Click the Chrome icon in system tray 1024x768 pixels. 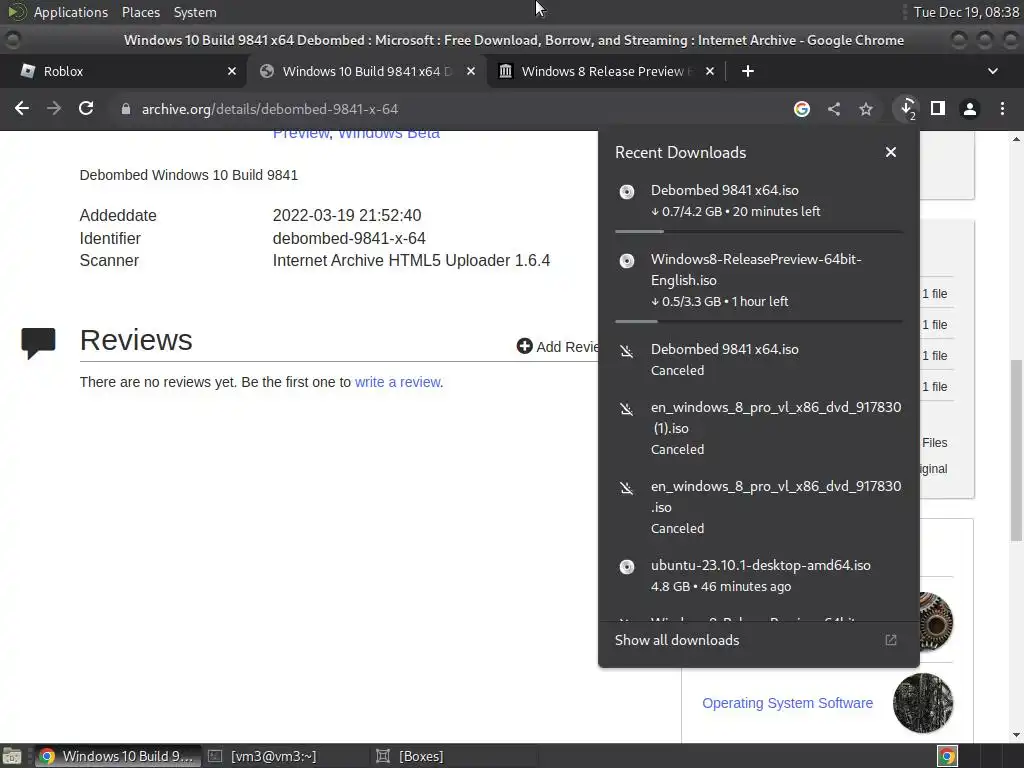[948, 756]
